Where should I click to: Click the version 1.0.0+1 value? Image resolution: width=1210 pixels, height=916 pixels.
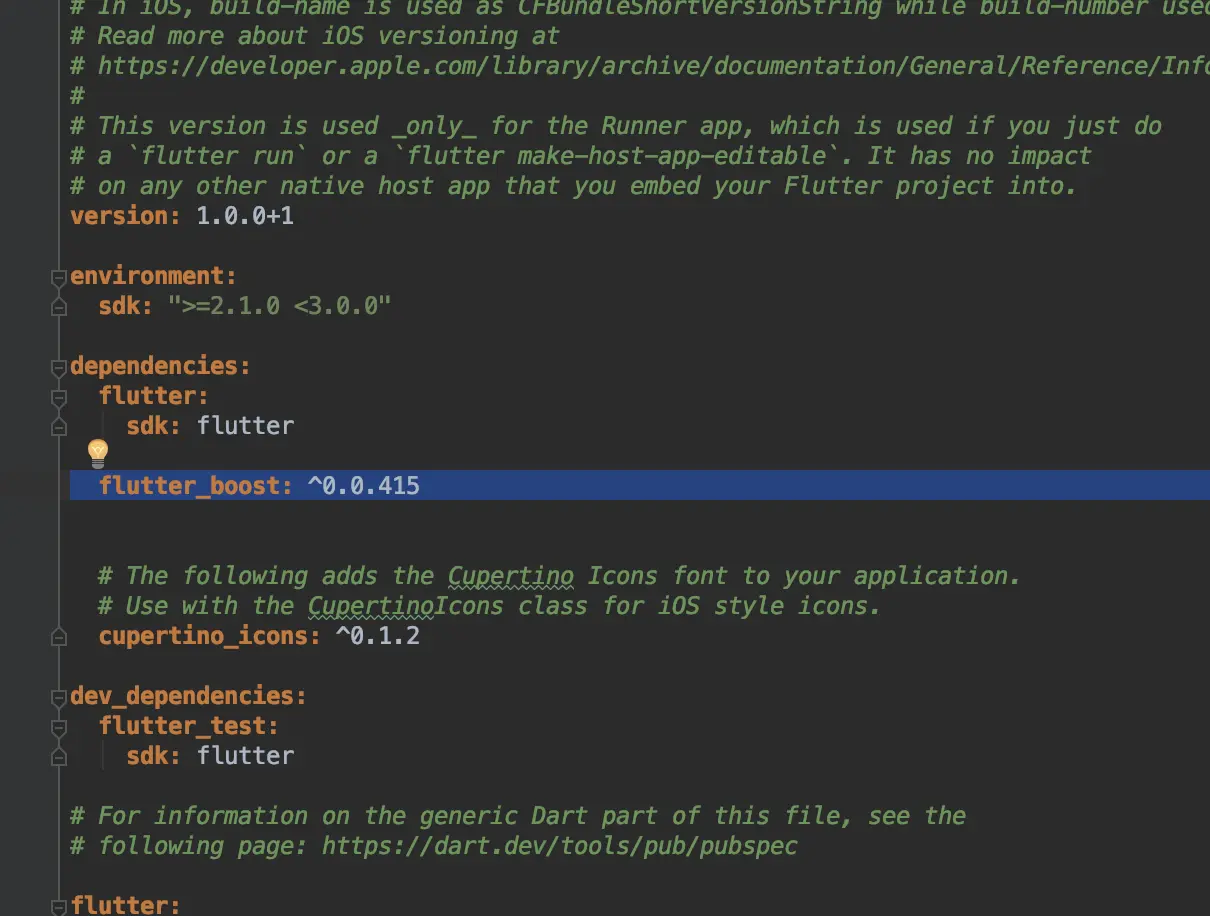pos(245,216)
